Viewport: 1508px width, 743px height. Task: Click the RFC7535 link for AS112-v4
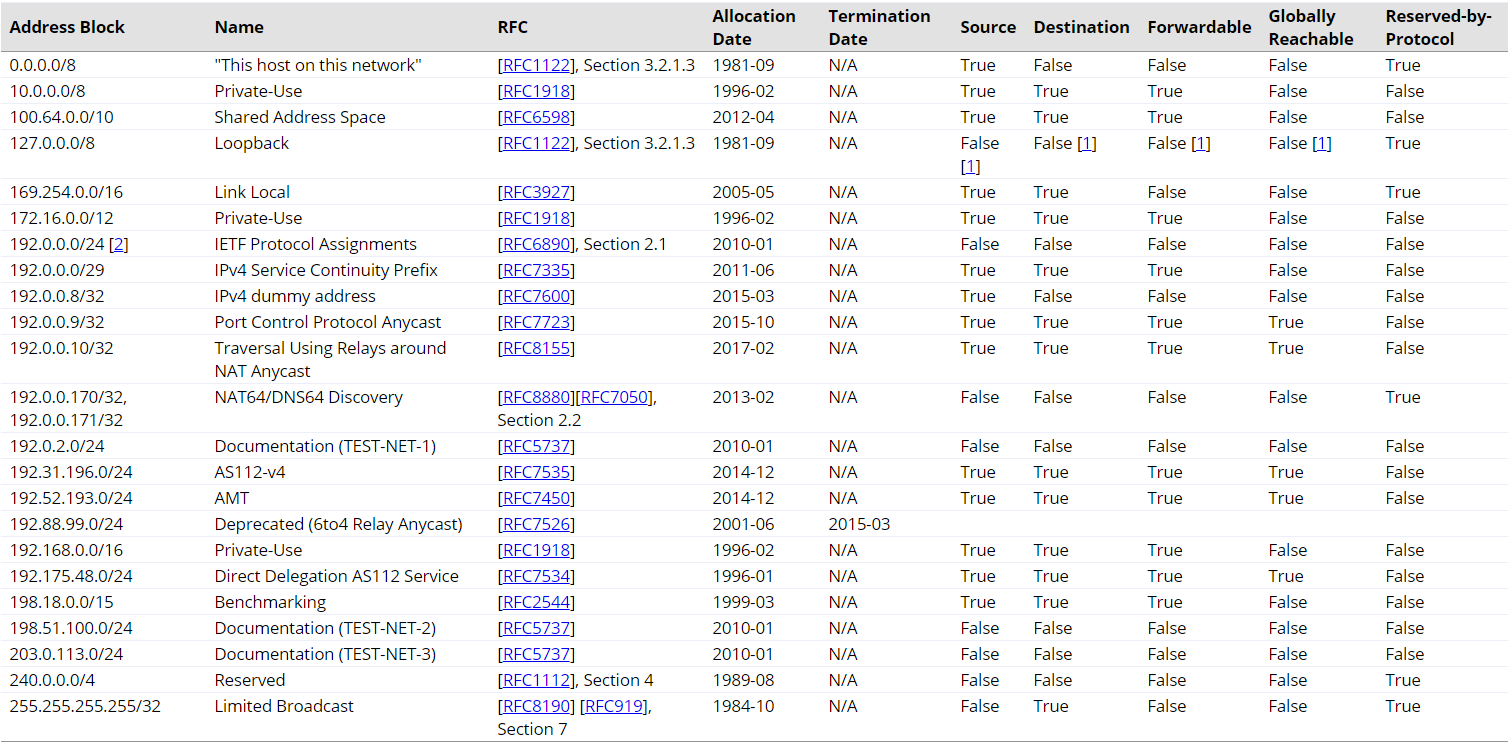point(537,472)
